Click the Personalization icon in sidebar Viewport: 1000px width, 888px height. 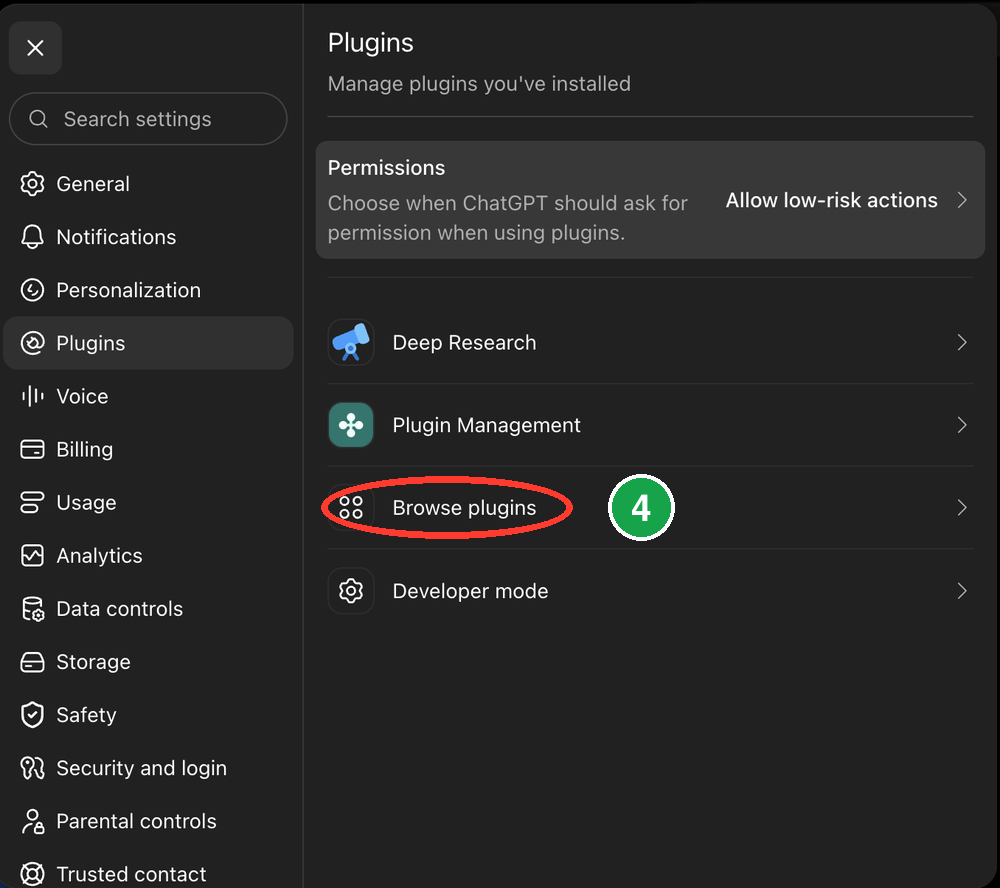pos(33,290)
